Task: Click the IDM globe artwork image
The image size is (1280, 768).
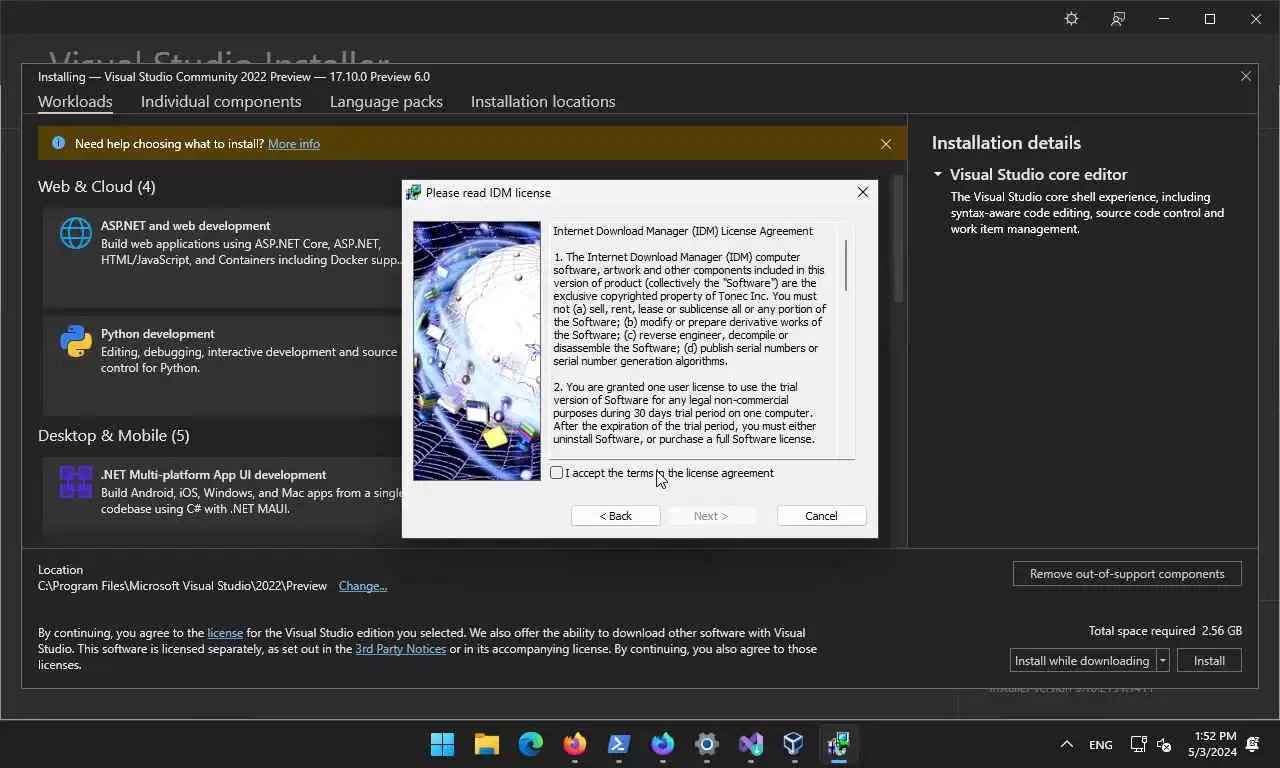Action: 477,351
